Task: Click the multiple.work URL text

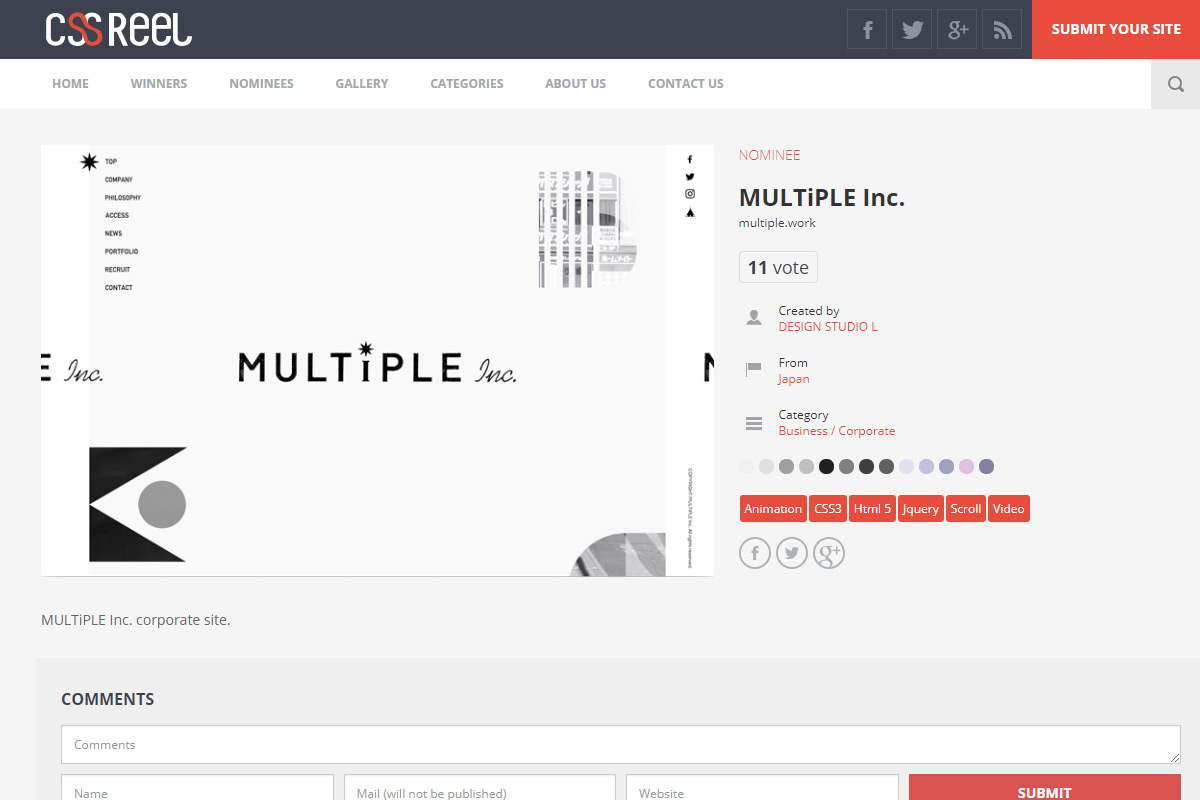Action: click(x=777, y=223)
